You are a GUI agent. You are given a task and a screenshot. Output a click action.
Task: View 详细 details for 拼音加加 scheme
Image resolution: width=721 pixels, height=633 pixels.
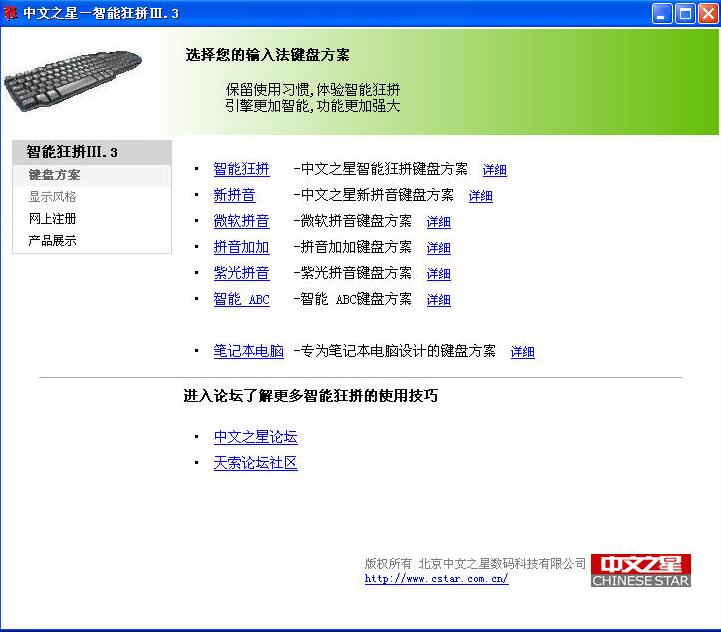(439, 248)
